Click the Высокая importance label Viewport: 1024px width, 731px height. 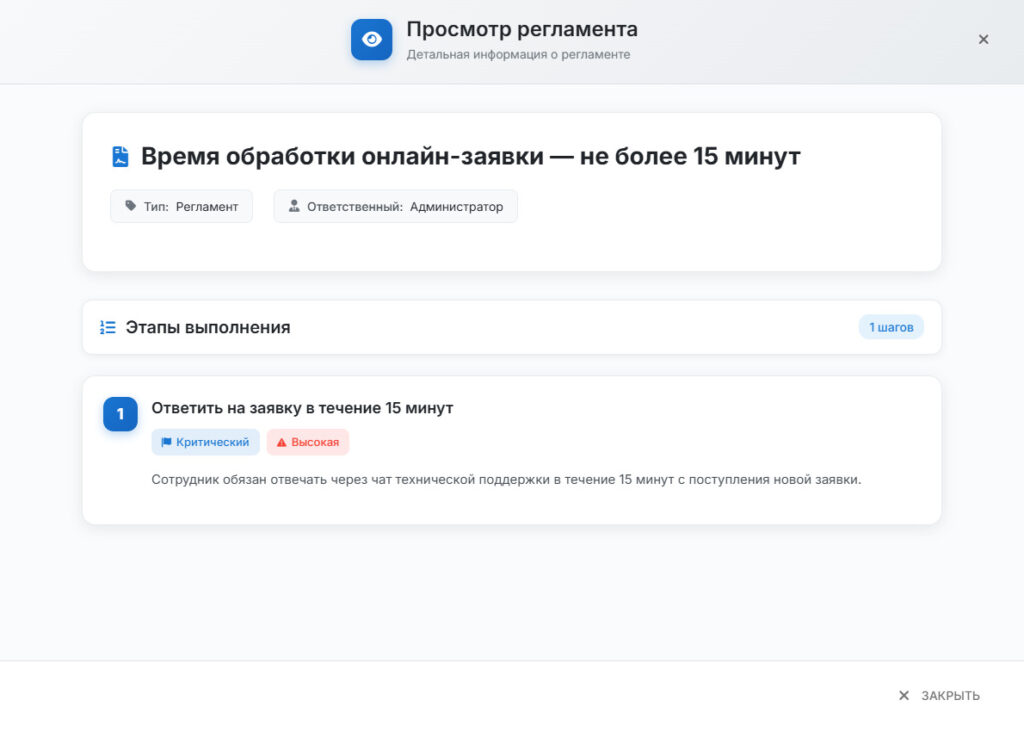(x=315, y=442)
